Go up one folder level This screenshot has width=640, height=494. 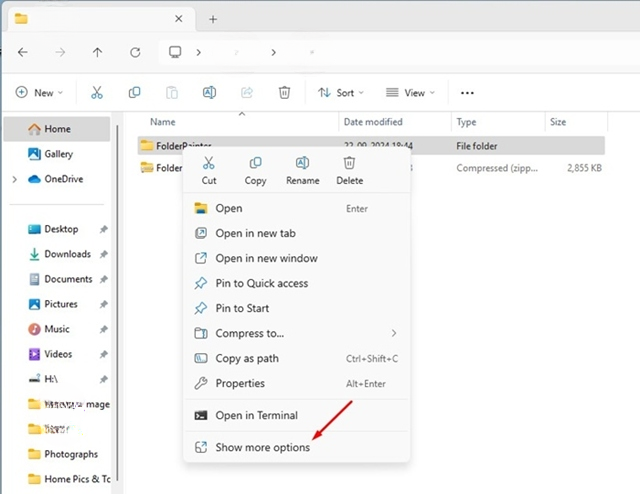pos(97,52)
